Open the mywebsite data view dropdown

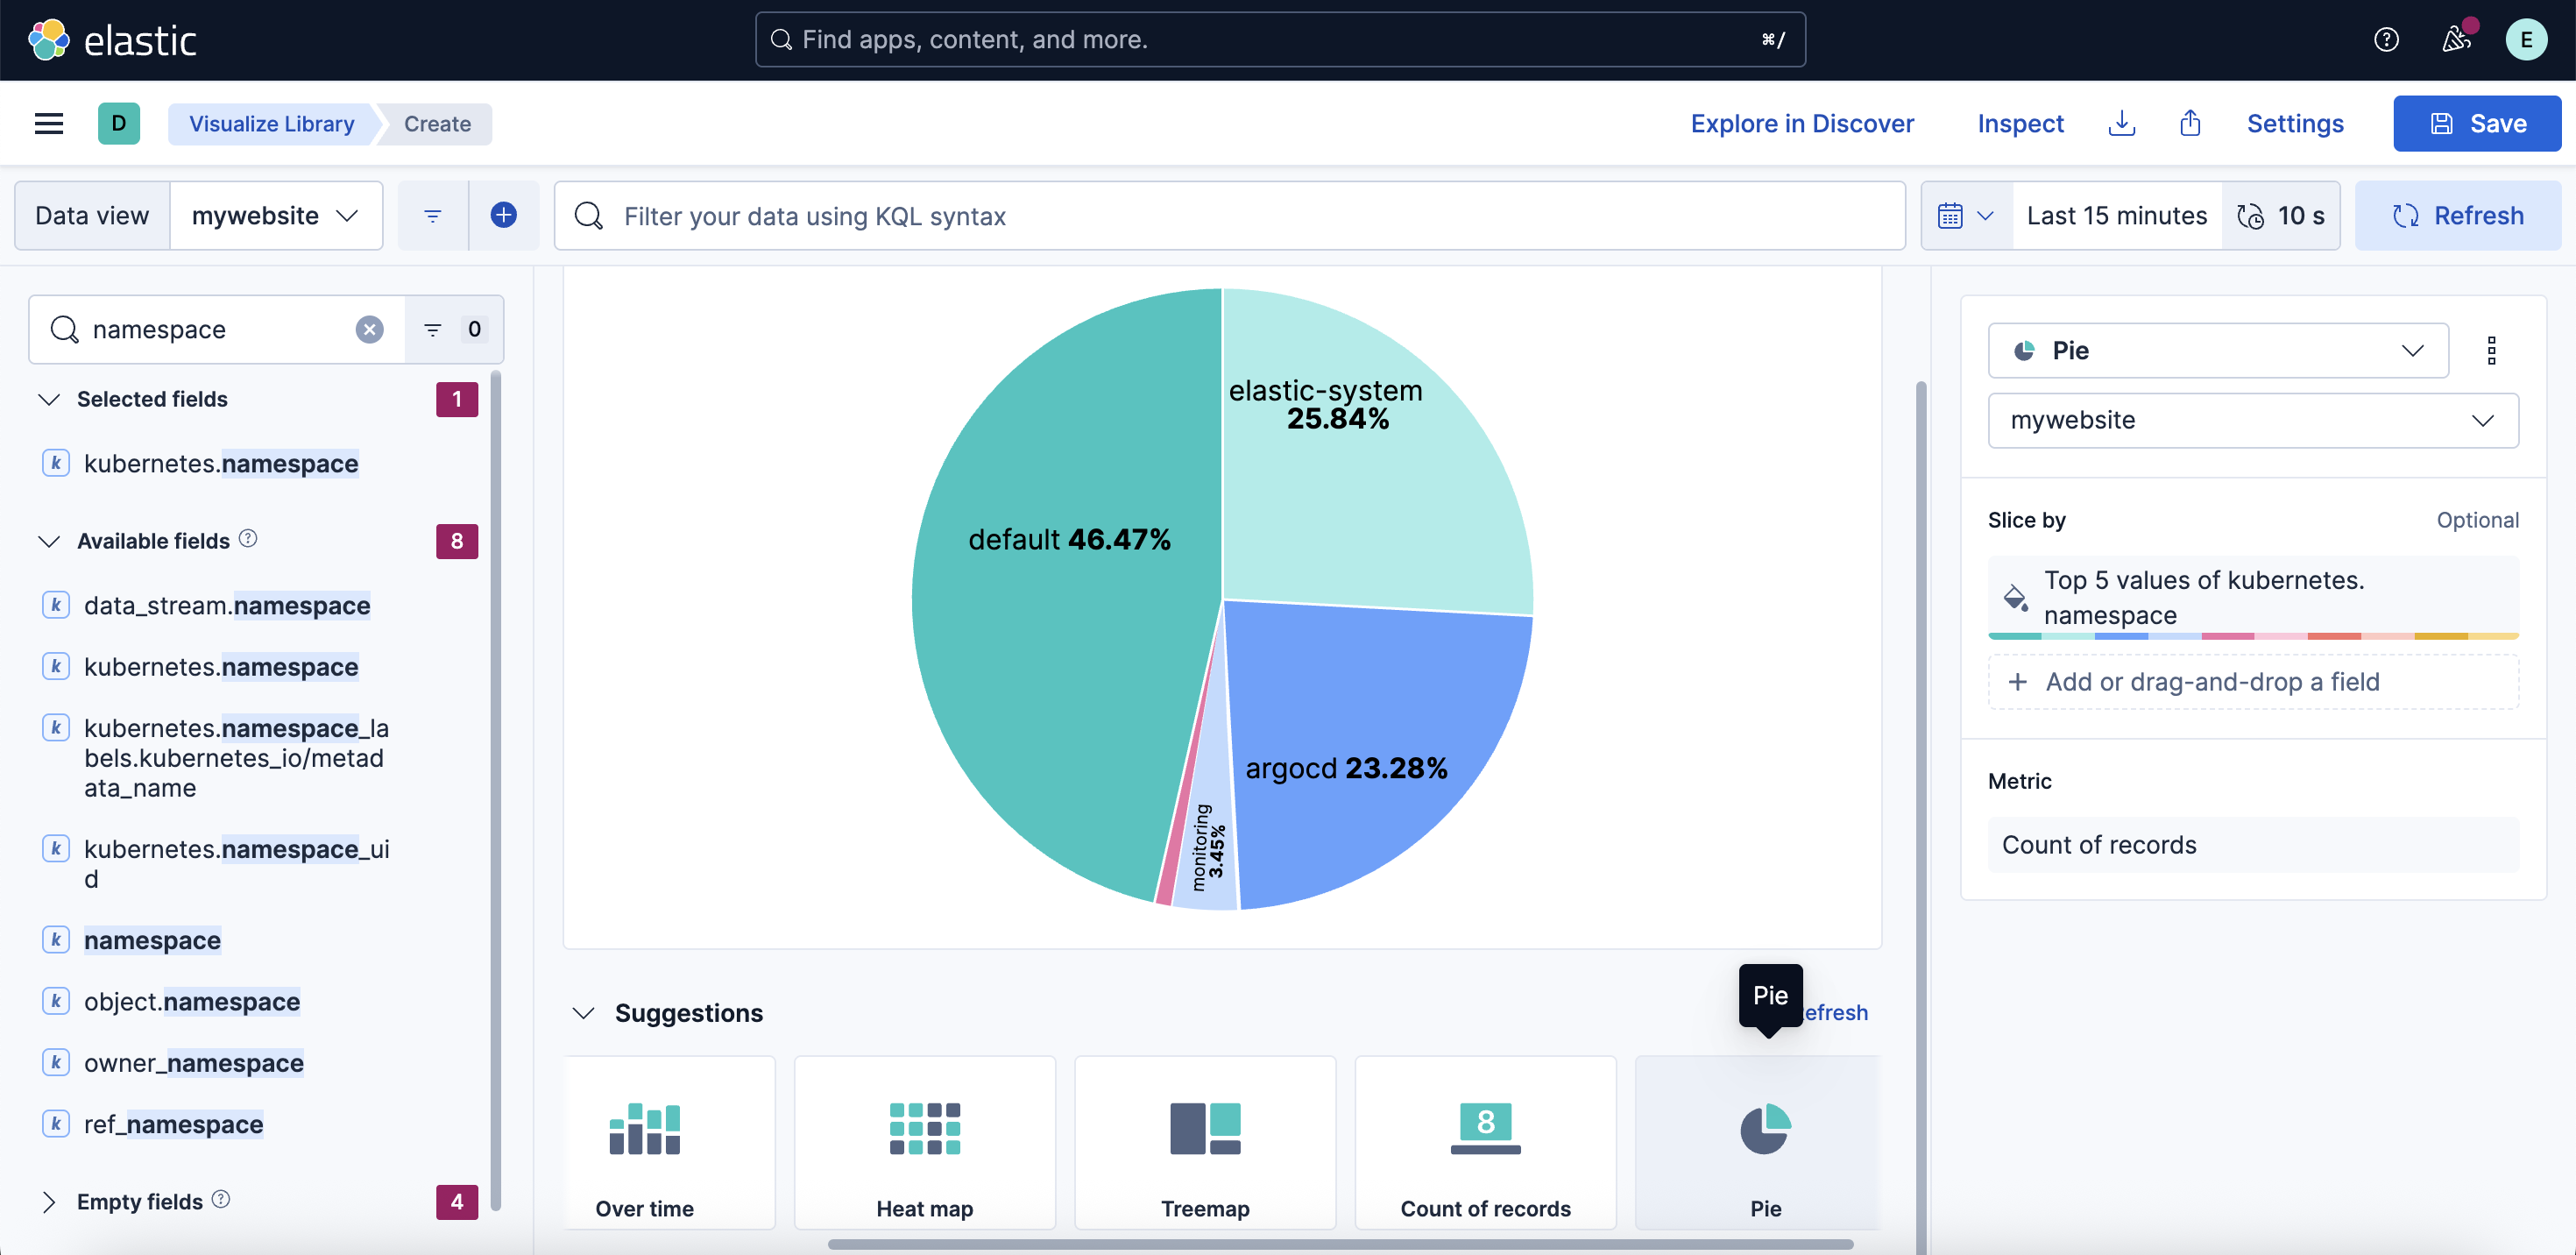pyautogui.click(x=276, y=215)
